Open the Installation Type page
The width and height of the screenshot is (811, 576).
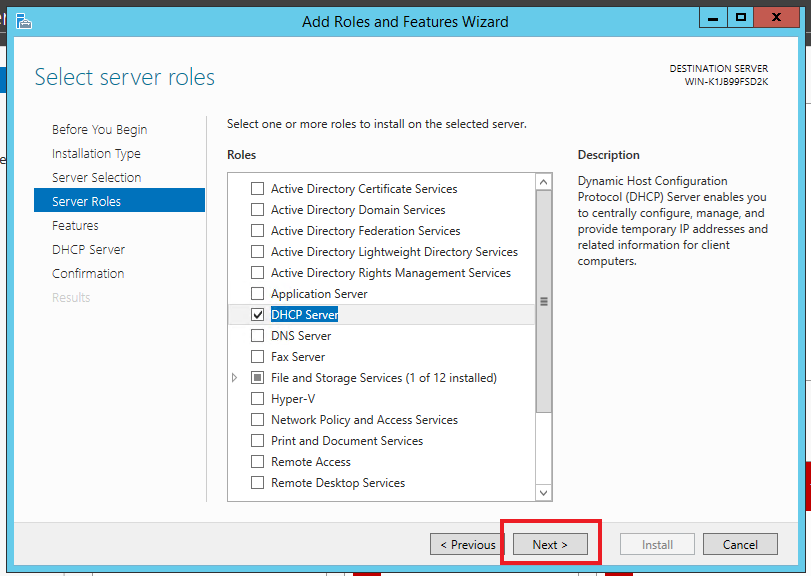pyautogui.click(x=96, y=154)
